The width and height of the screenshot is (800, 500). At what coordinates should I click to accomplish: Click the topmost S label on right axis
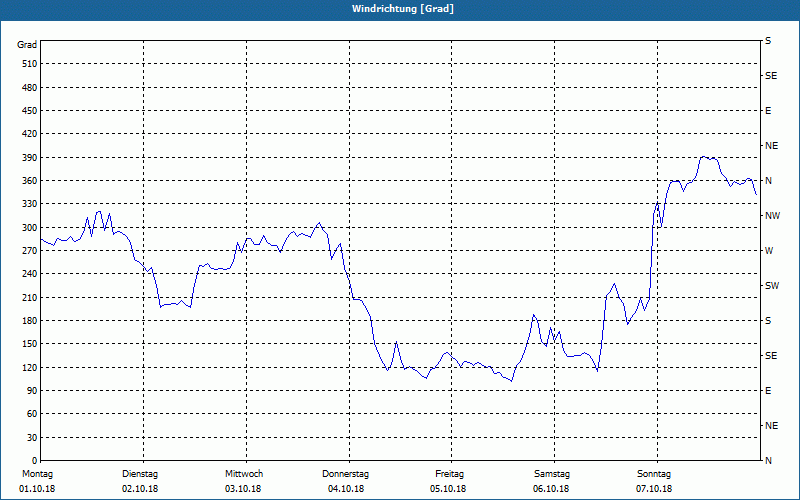pyautogui.click(x=768, y=41)
